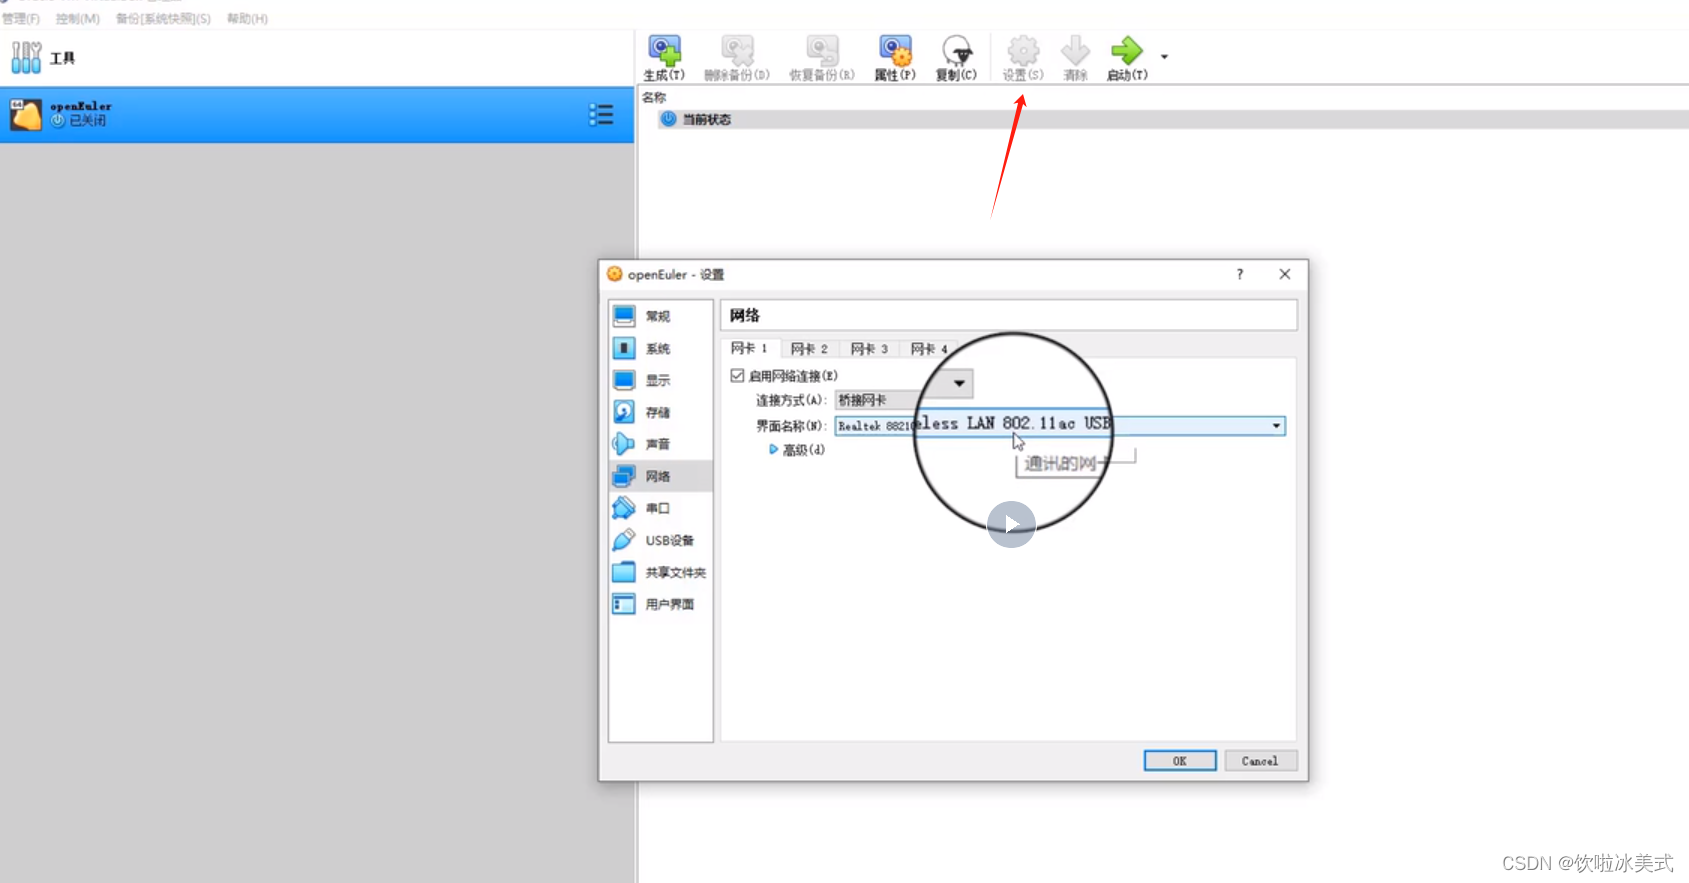
Task: Switch to 网卡 4 tab
Action: pos(929,349)
